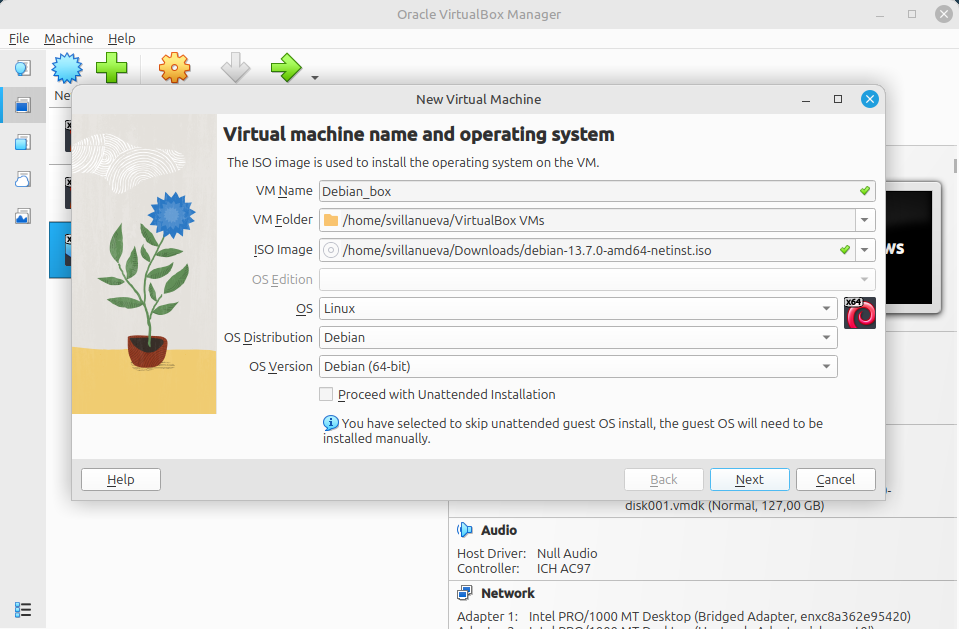This screenshot has height=629, width=959.
Task: Open the OS Distribution Debian dropdown
Action: coord(578,338)
